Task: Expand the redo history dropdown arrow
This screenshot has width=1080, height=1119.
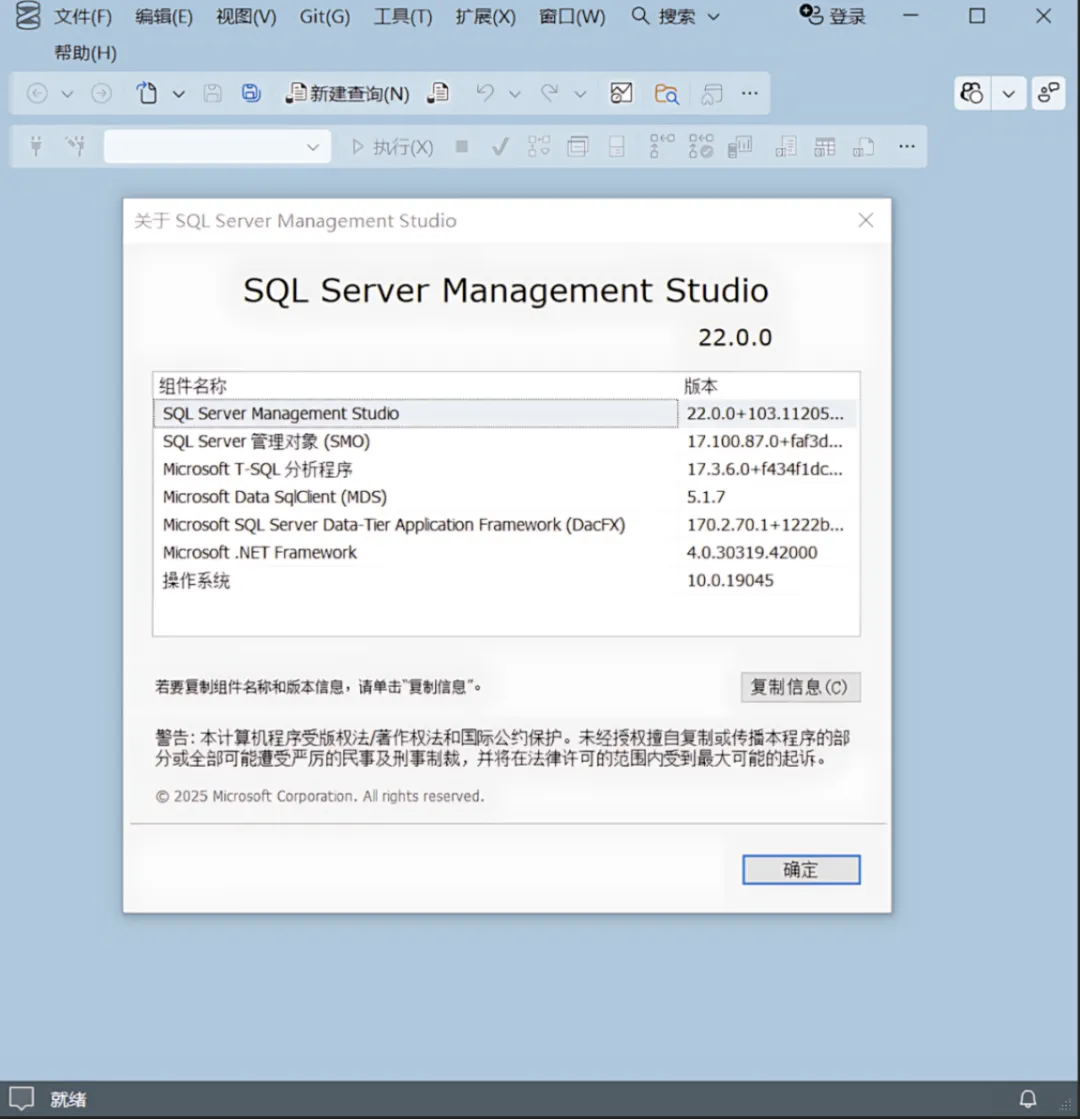Action: click(580, 94)
